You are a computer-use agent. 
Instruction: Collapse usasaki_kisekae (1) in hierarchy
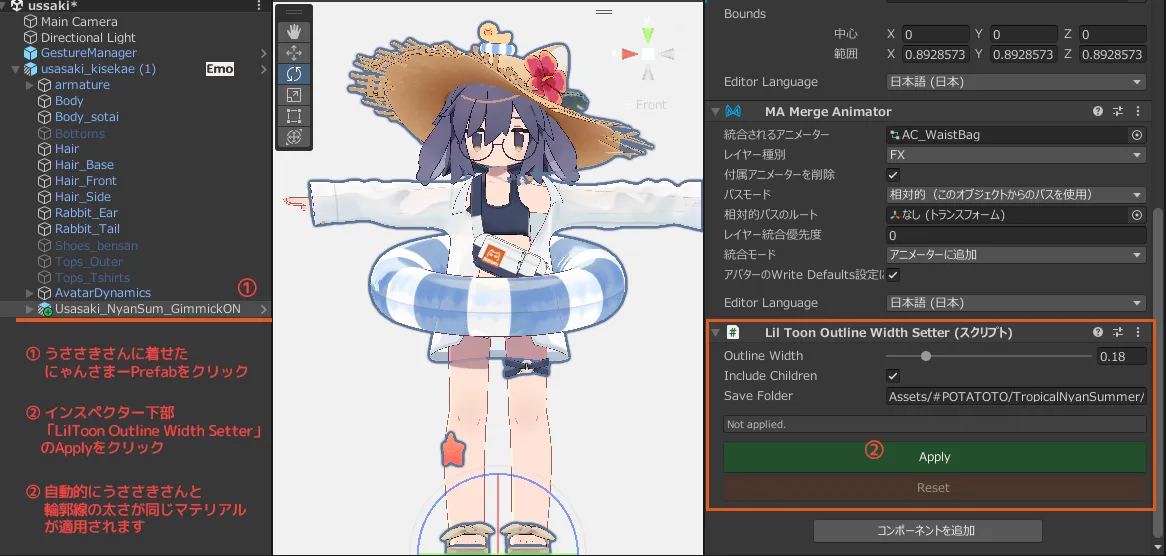[16, 69]
